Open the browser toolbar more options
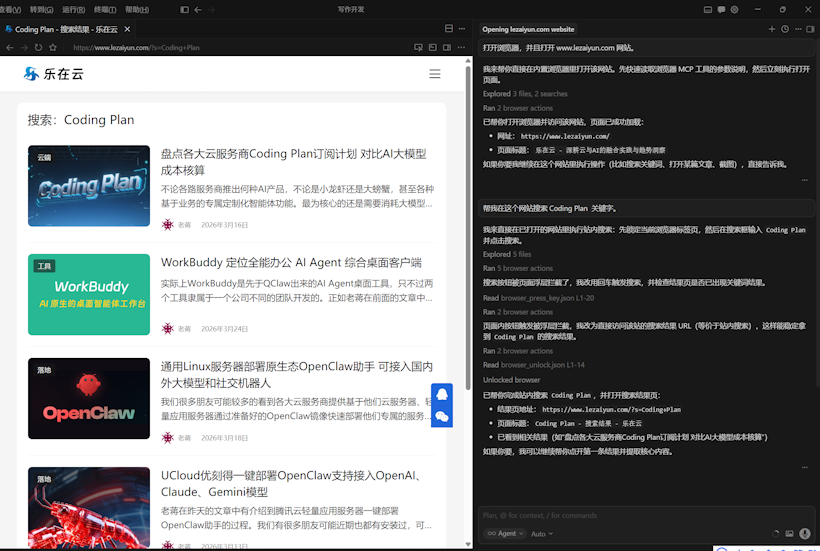Screen dimensions: 820x551 pos(461,48)
